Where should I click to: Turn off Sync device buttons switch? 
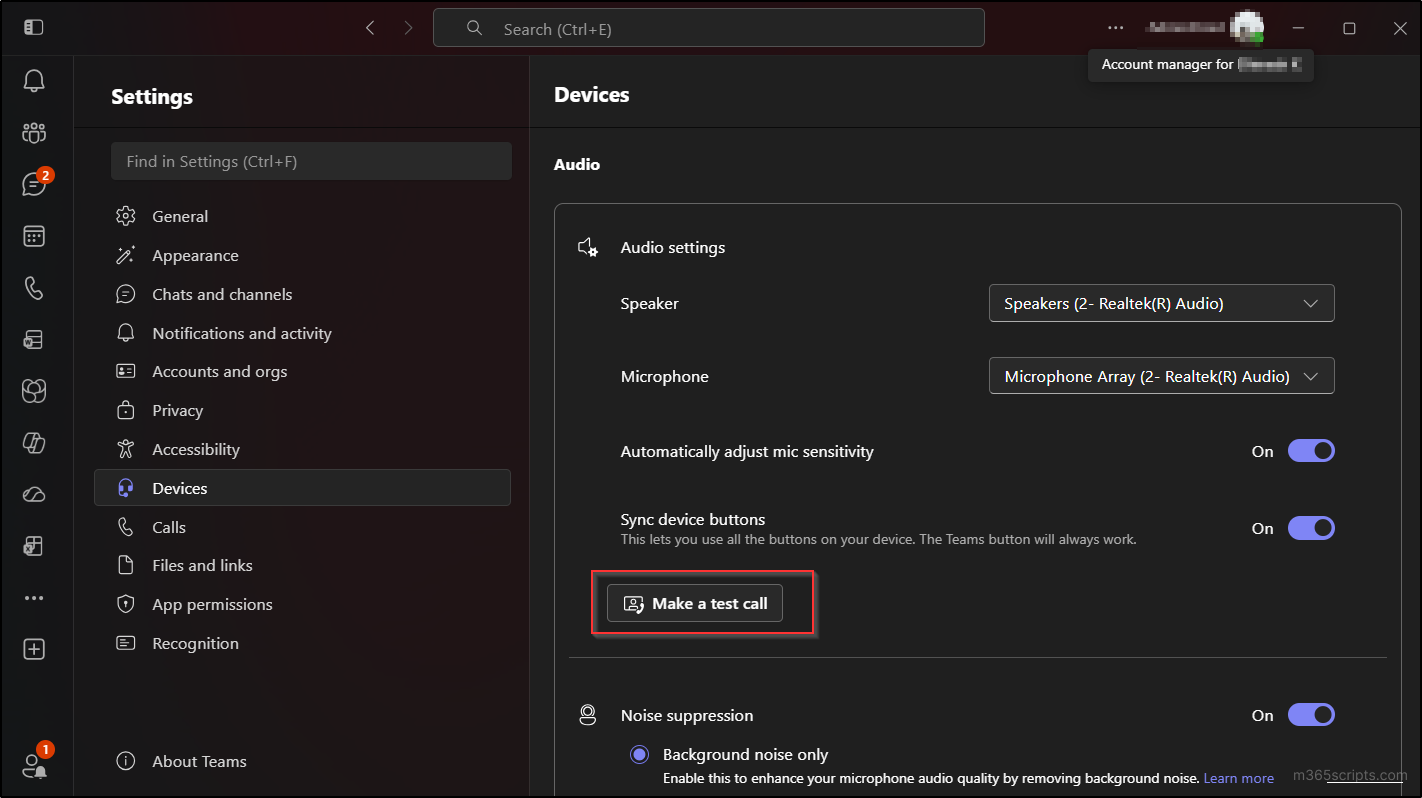(x=1311, y=528)
